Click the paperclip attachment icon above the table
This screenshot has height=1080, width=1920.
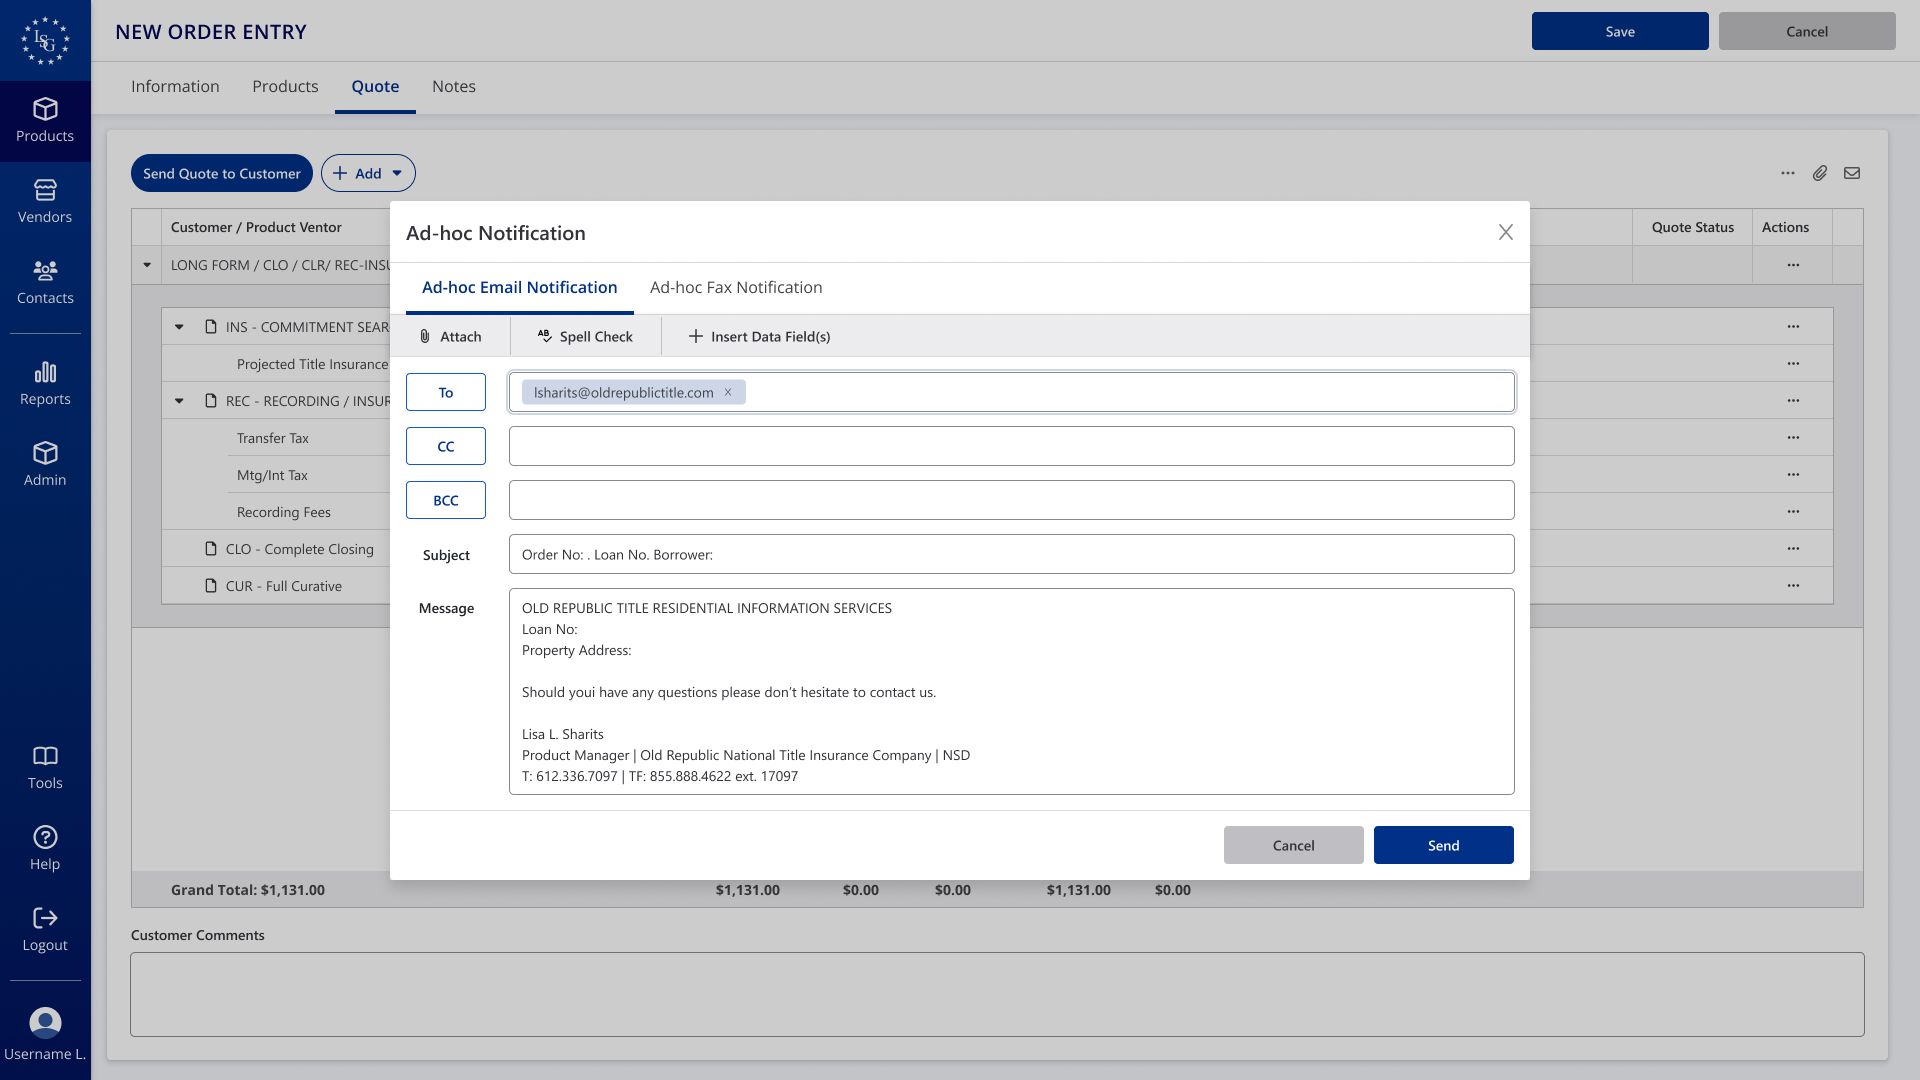pyautogui.click(x=1820, y=173)
